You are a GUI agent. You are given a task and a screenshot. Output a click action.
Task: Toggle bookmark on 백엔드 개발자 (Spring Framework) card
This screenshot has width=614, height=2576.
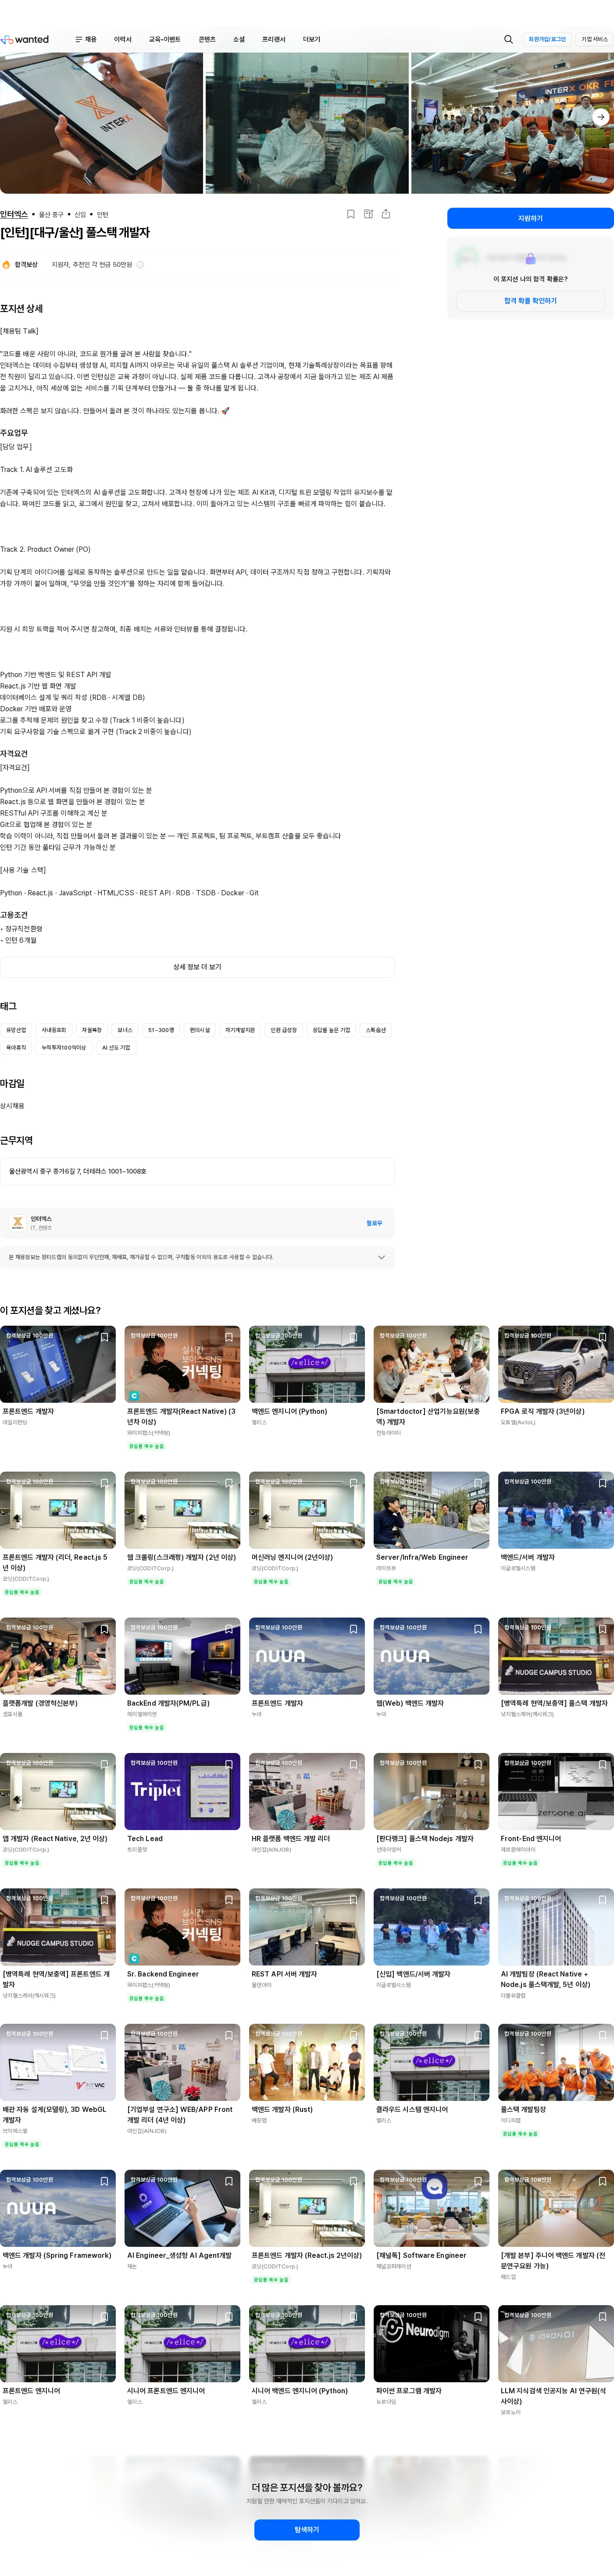[x=104, y=2181]
